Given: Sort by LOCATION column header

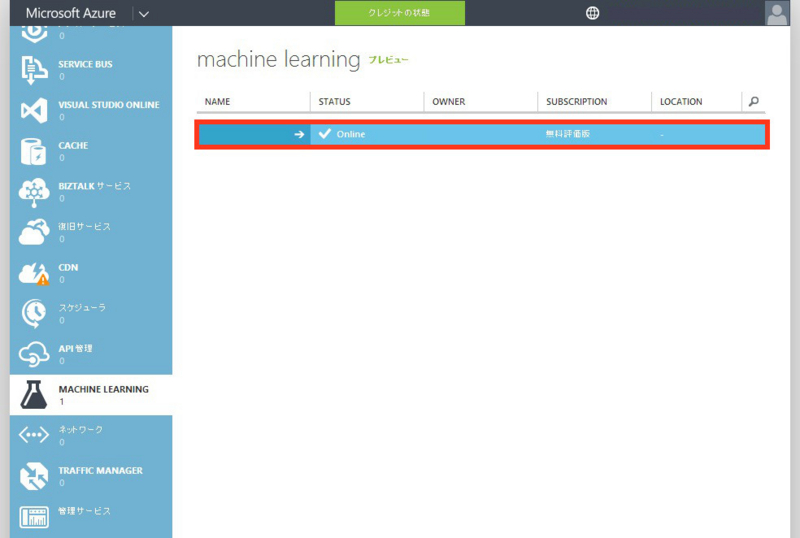Looking at the screenshot, I should (x=681, y=102).
